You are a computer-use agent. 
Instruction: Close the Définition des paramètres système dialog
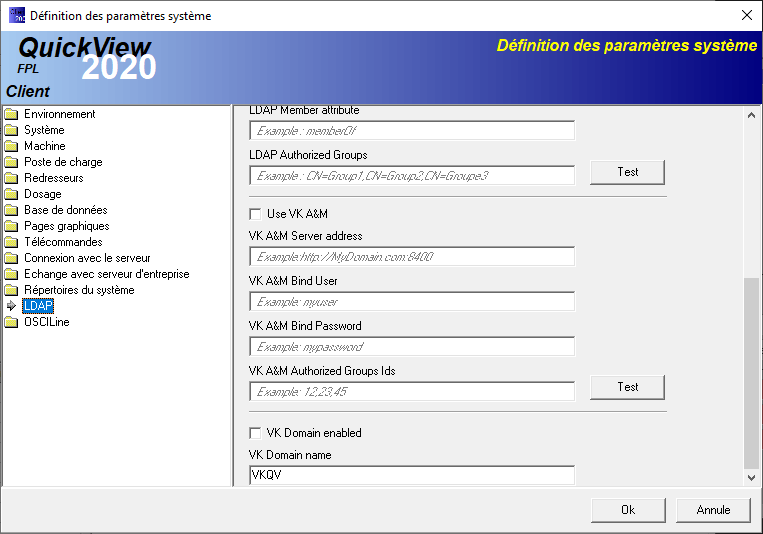click(x=746, y=15)
